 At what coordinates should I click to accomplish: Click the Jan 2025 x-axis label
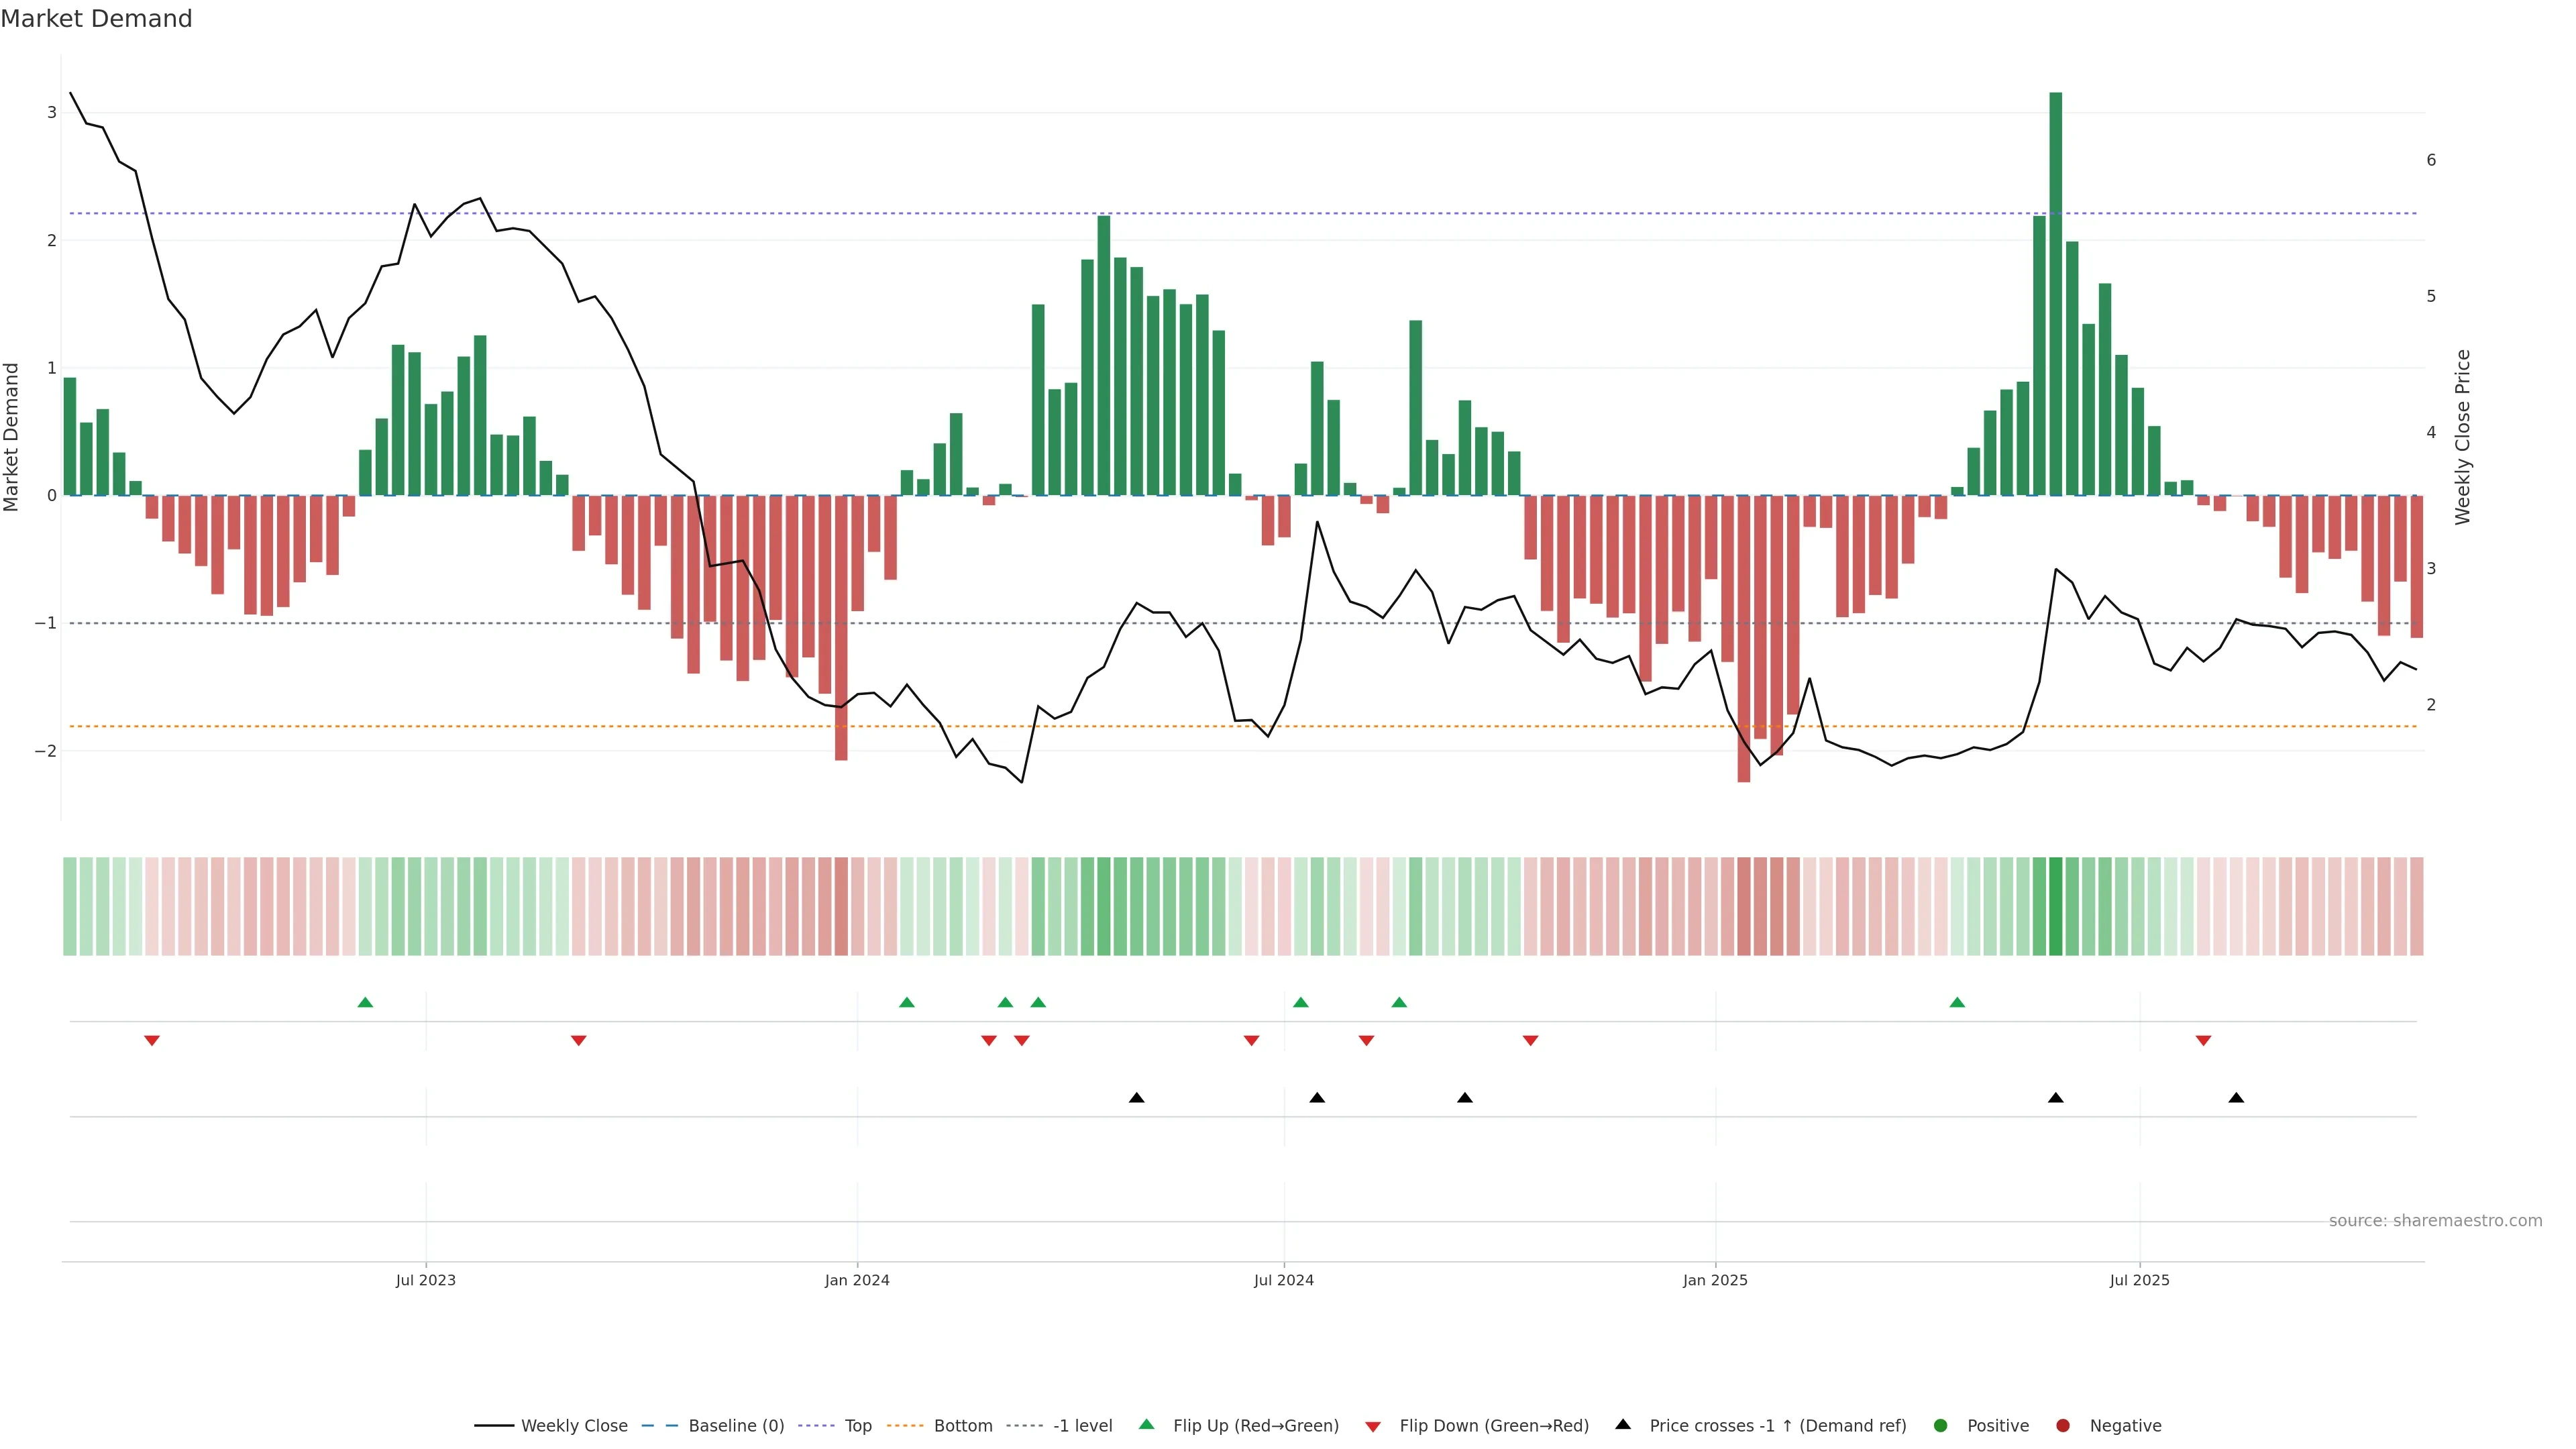(x=1715, y=1280)
